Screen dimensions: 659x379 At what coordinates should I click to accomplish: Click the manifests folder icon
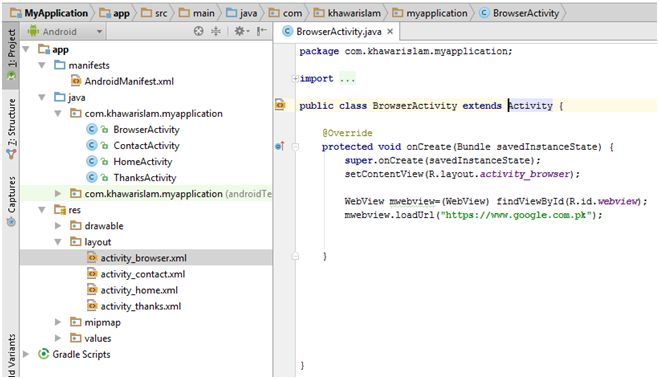[60, 65]
